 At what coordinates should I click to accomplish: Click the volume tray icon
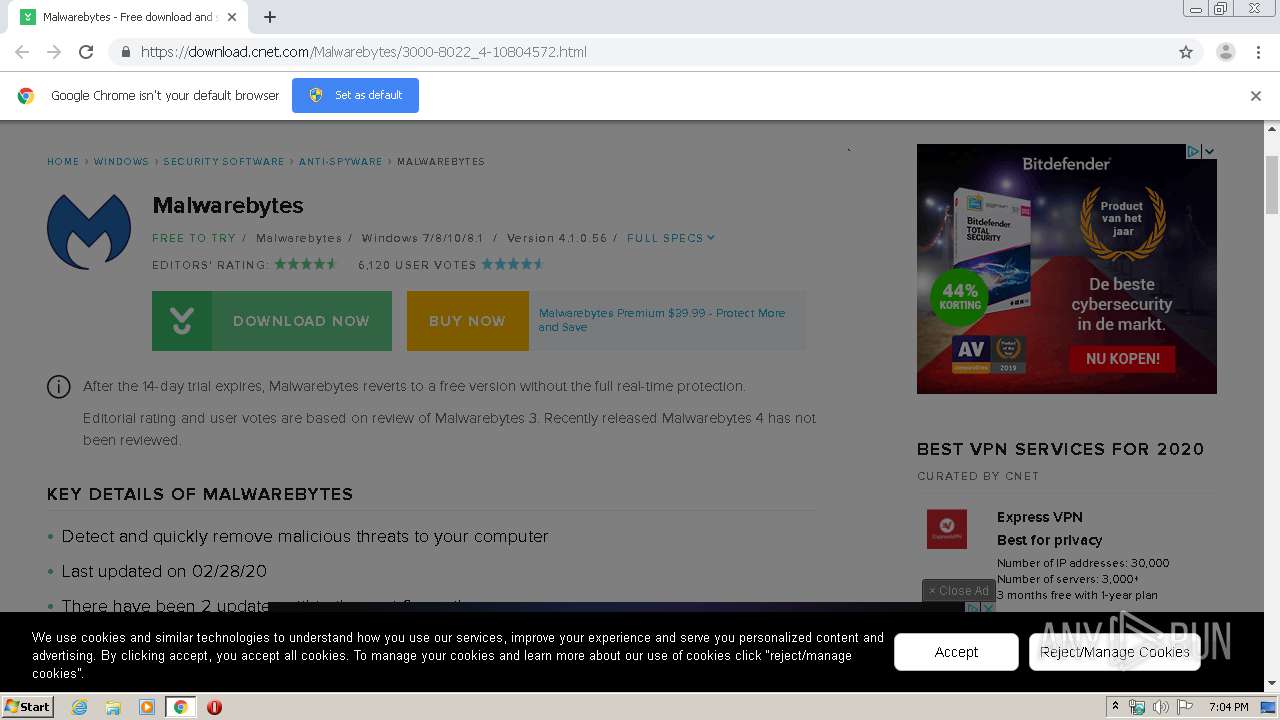pos(1161,707)
